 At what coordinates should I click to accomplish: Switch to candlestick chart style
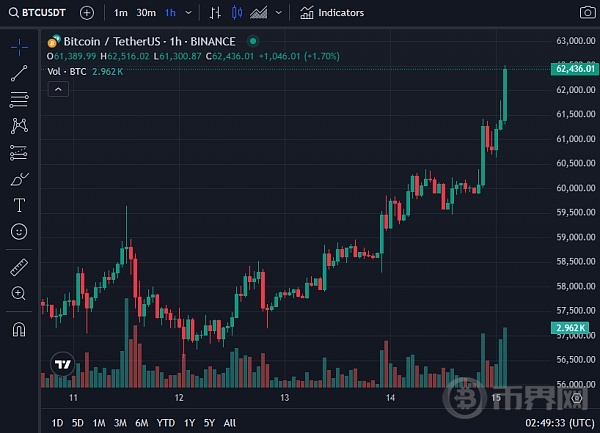[237, 13]
